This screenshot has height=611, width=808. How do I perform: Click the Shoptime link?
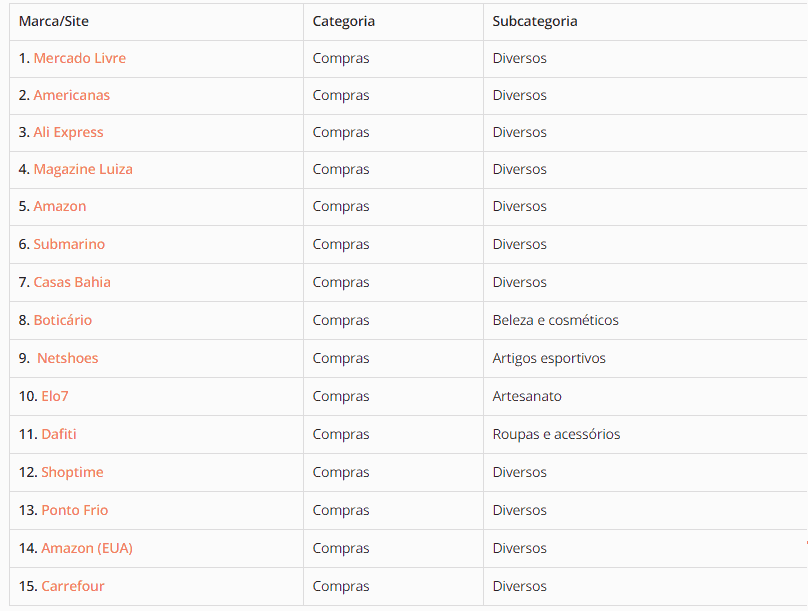coord(72,472)
